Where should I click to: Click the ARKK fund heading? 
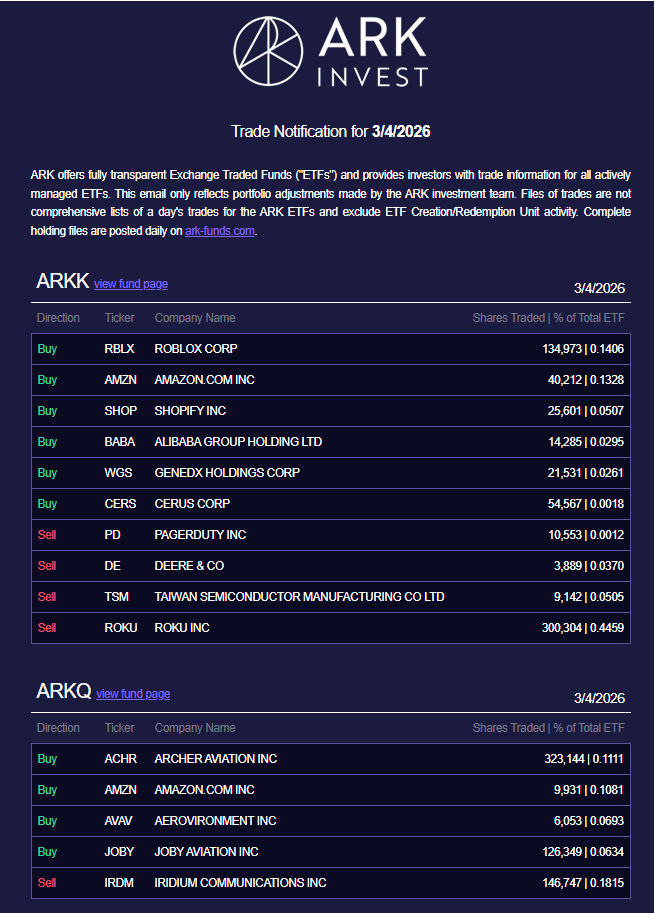click(62, 281)
